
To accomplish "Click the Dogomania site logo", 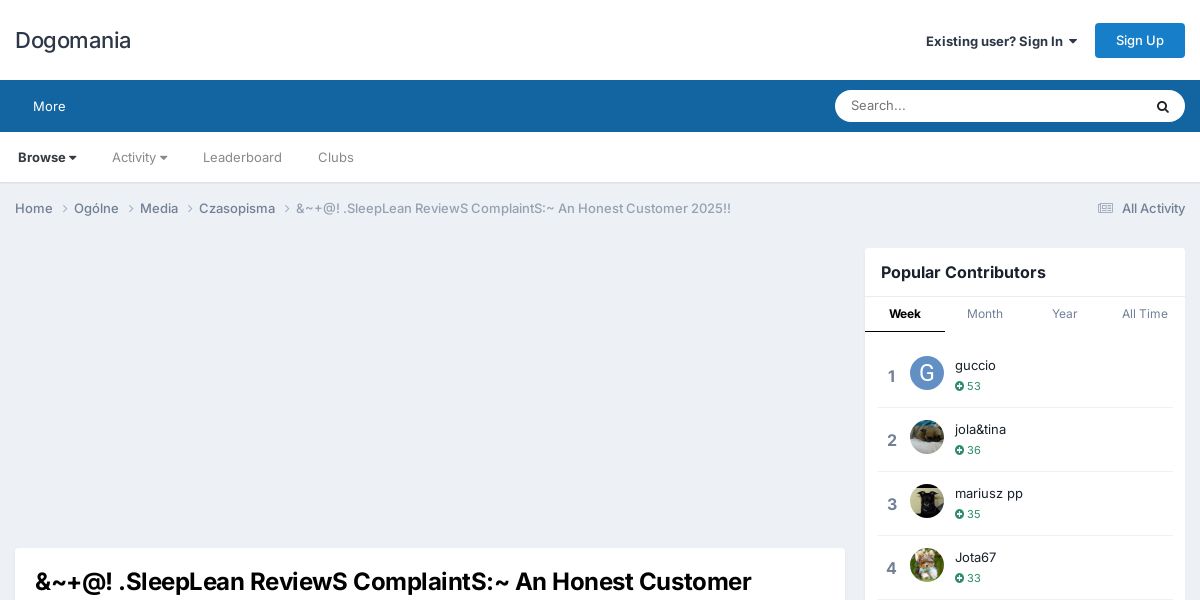I will click(73, 40).
